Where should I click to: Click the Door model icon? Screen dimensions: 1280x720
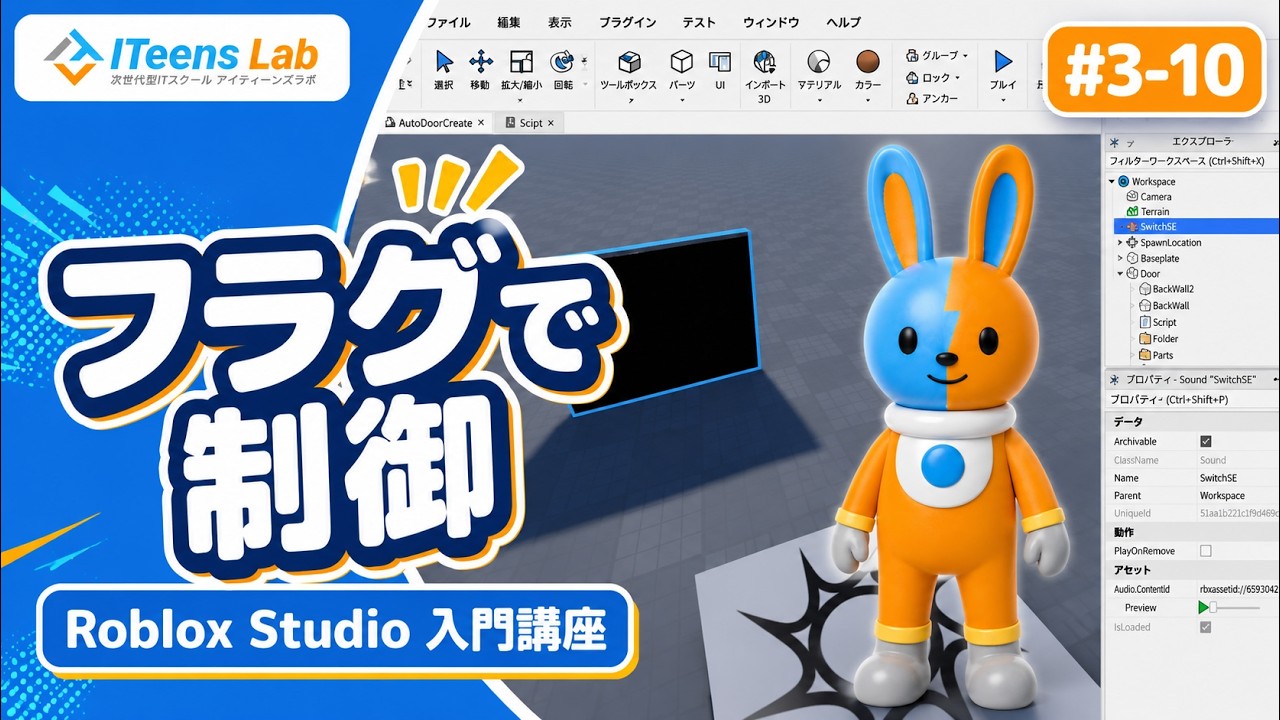click(1133, 273)
